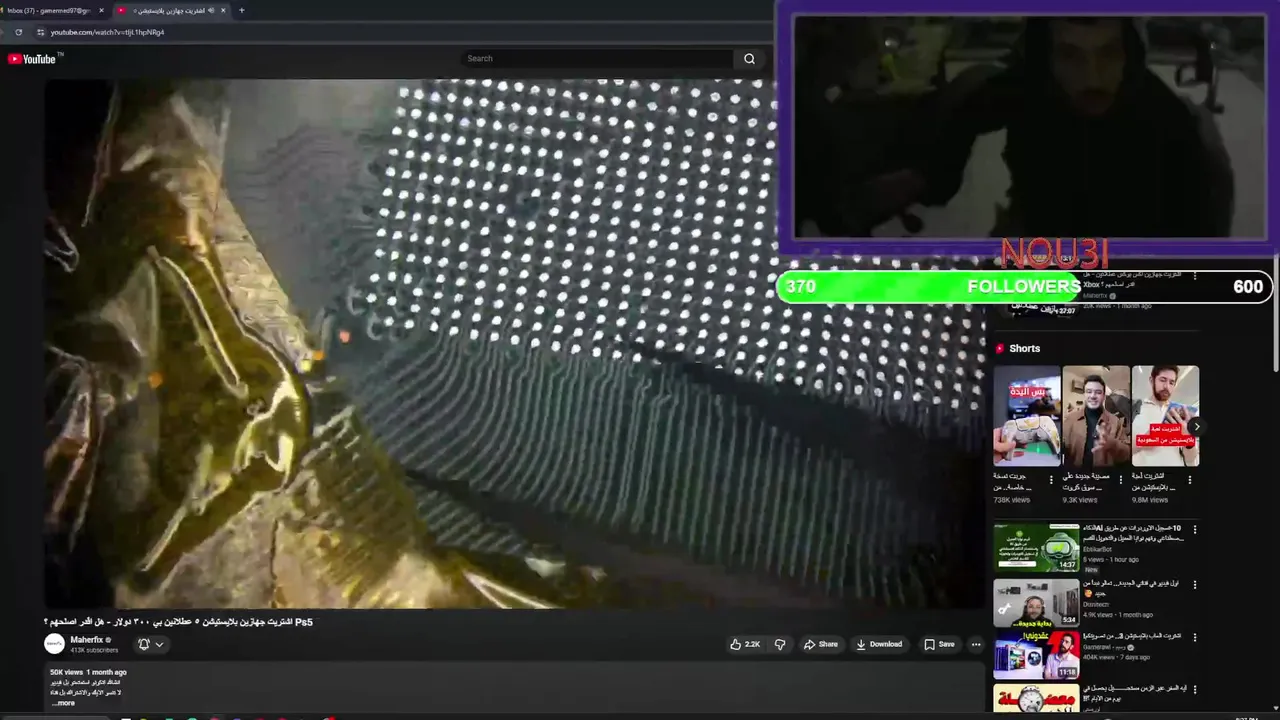Open site information icon beside the URL
This screenshot has height=720, width=1280.
[x=40, y=32]
